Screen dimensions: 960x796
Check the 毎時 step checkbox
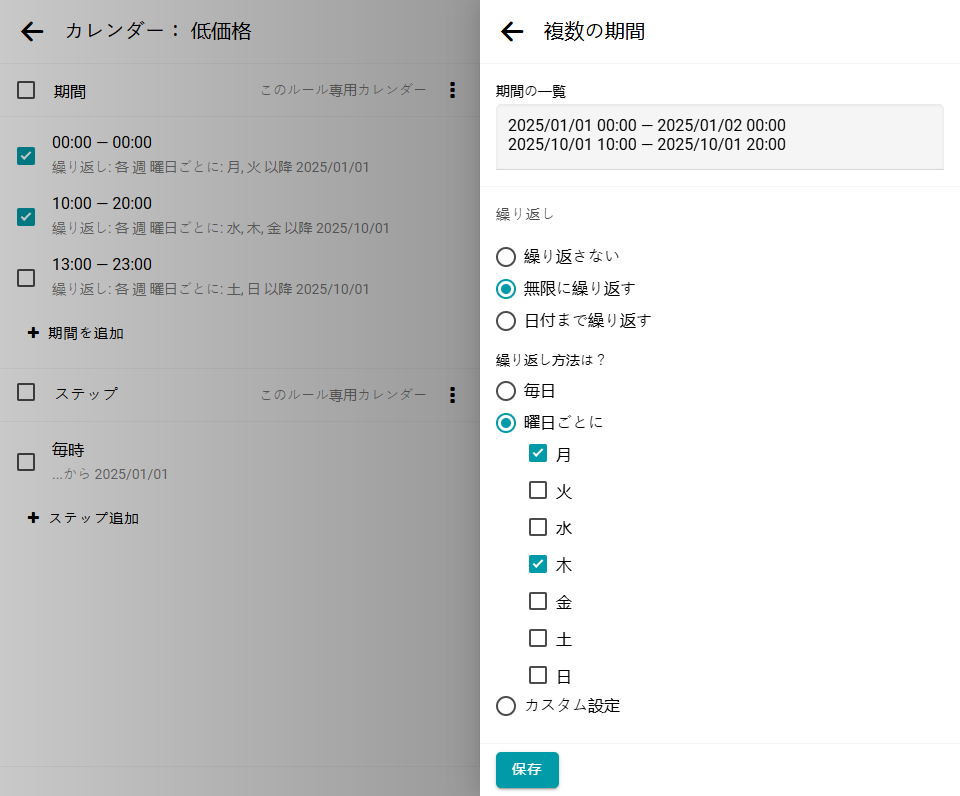click(x=26, y=461)
